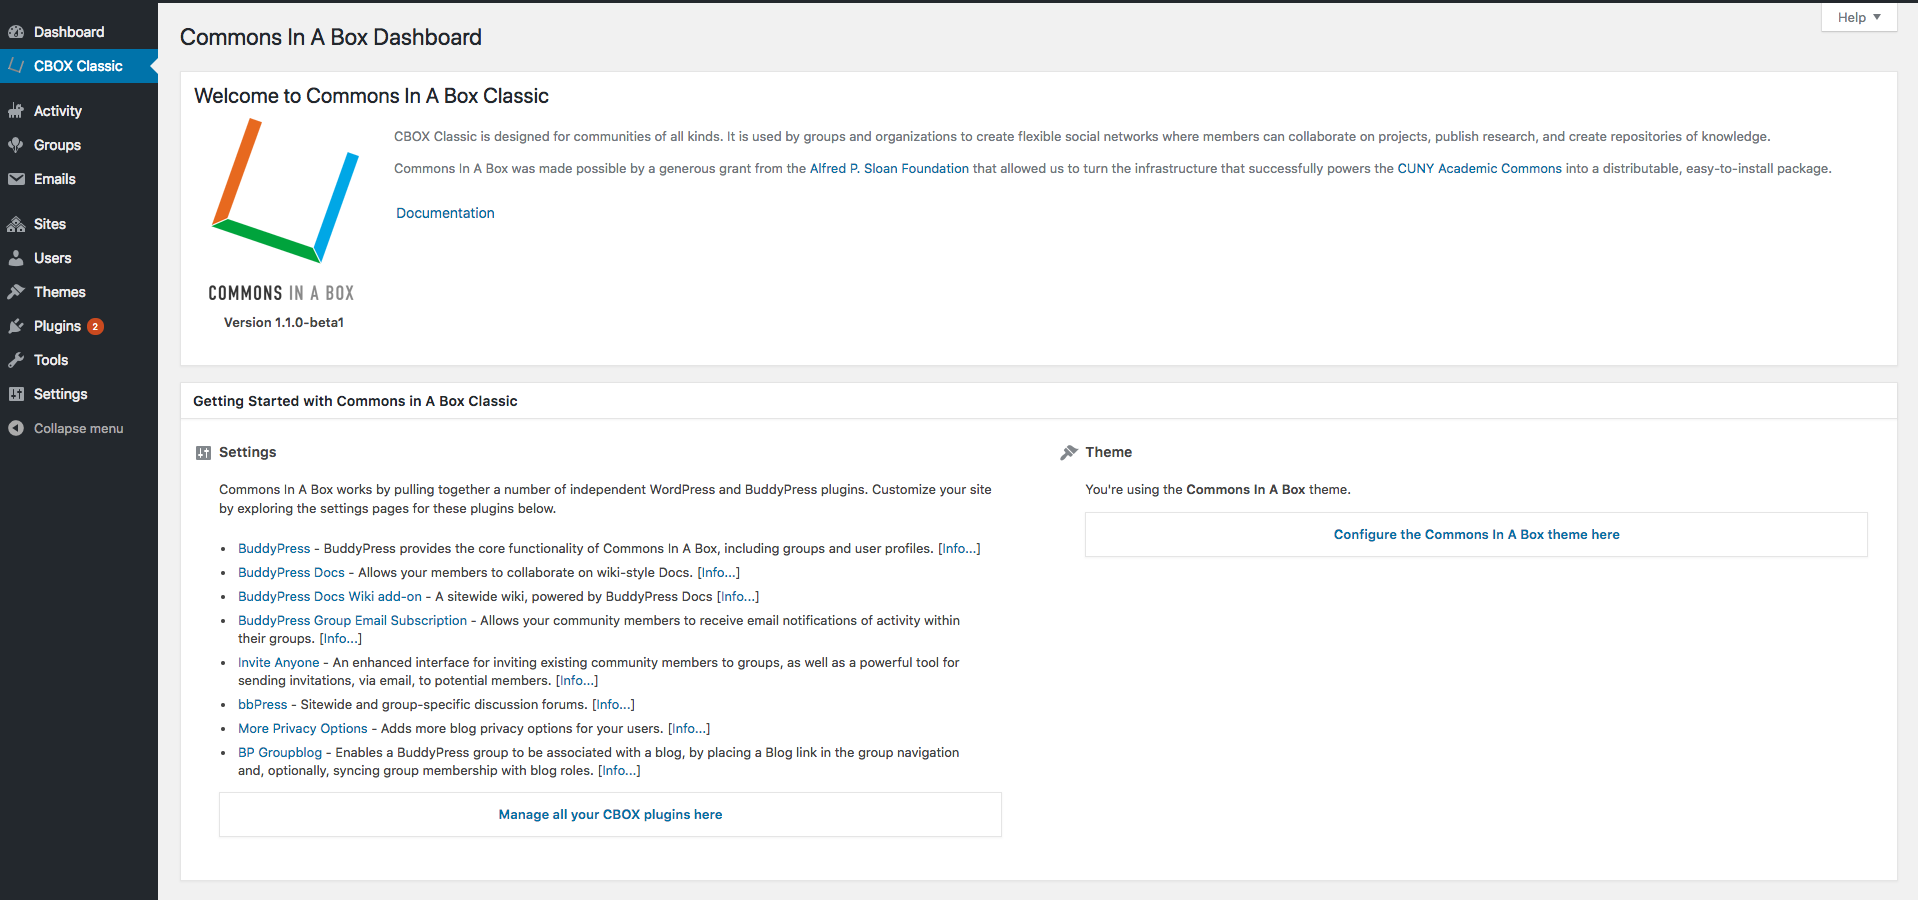
Task: Click Configure the Commons In A Box theme here
Action: pyautogui.click(x=1476, y=535)
